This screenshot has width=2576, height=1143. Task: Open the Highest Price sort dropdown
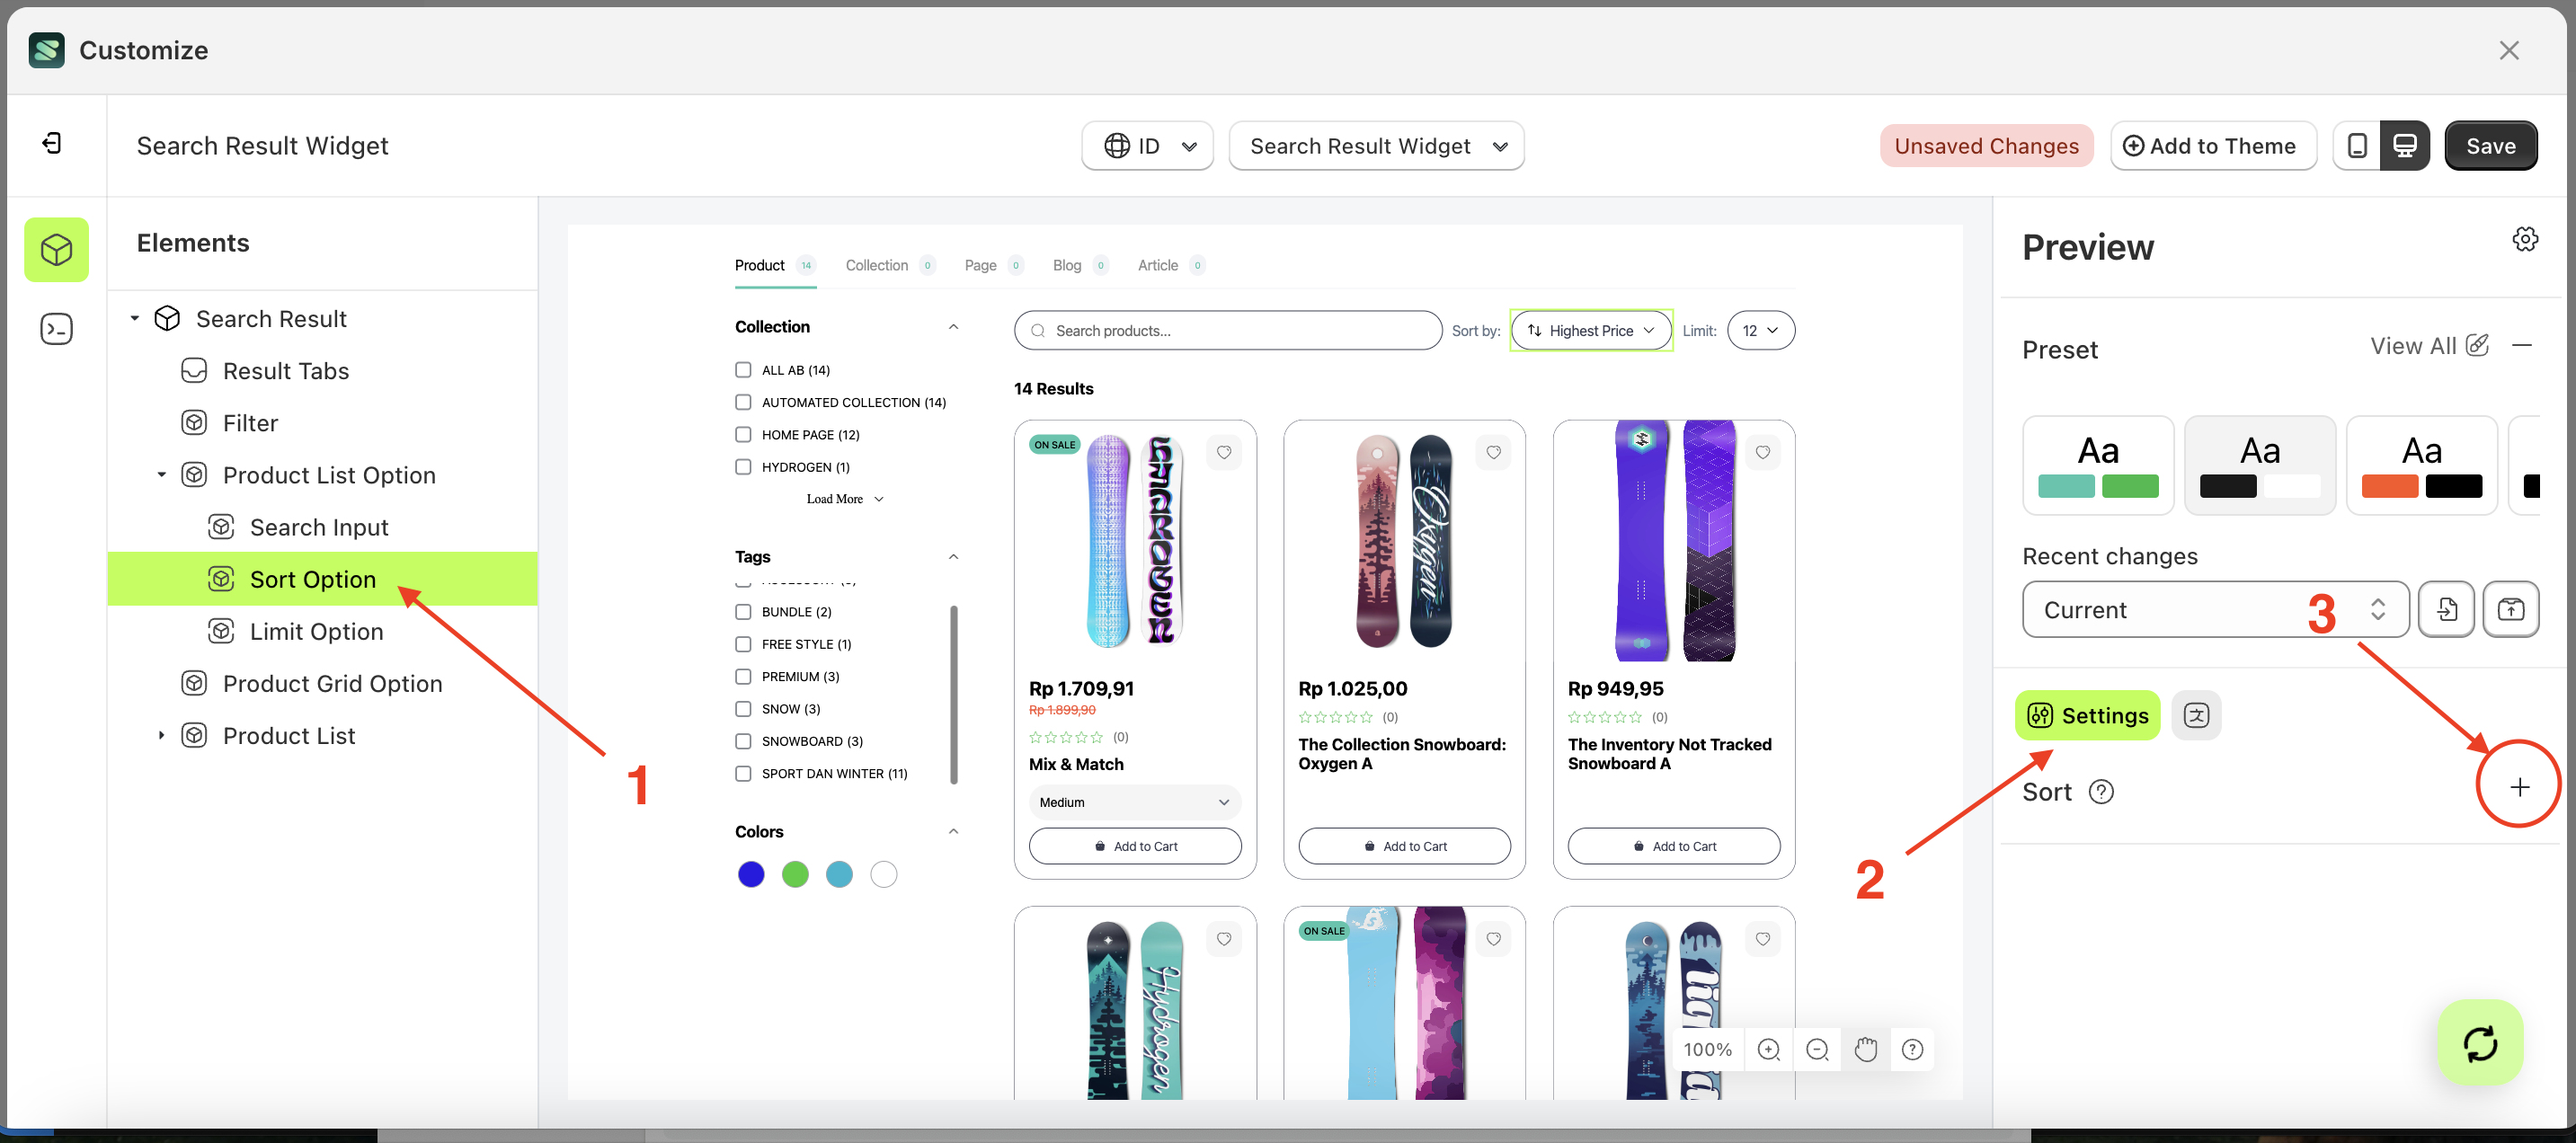coord(1590,331)
